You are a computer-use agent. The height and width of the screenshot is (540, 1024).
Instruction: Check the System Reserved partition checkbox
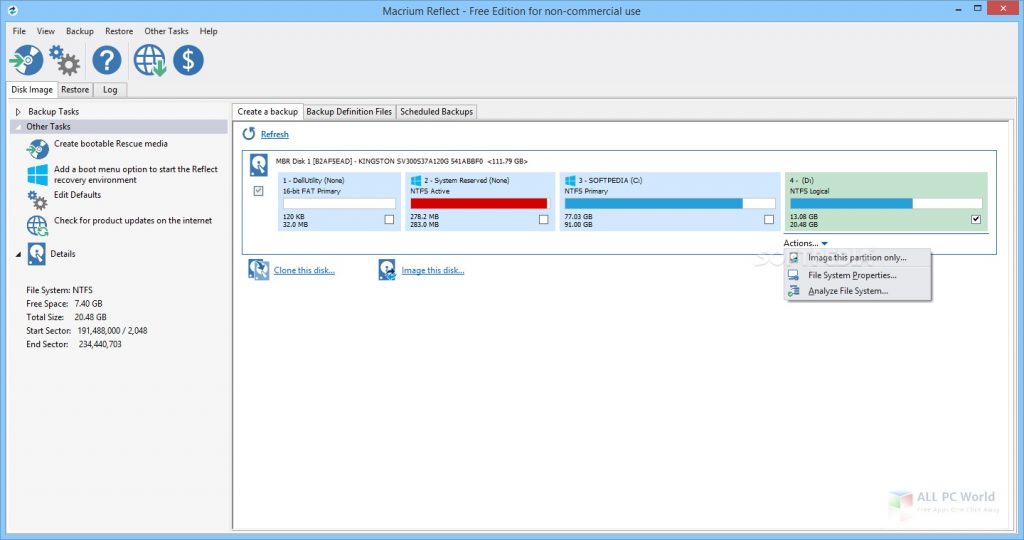coord(543,219)
